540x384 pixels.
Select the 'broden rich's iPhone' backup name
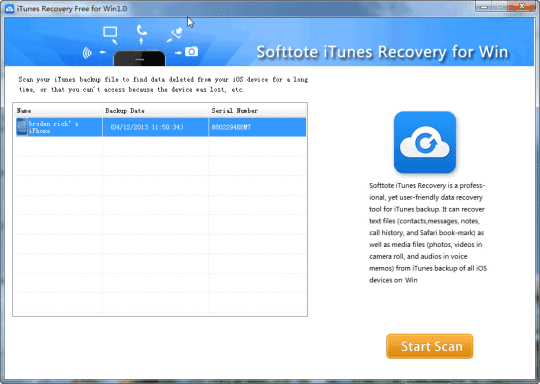(x=54, y=127)
